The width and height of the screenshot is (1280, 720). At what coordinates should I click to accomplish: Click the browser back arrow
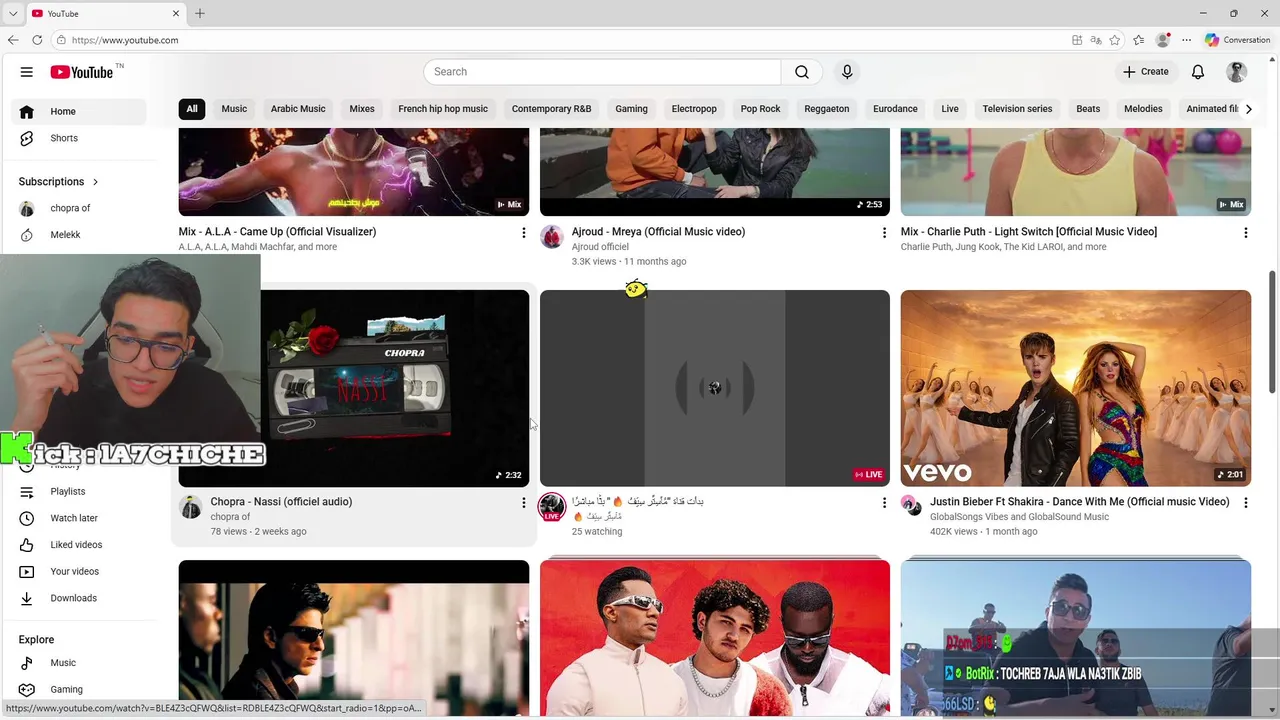coord(13,40)
